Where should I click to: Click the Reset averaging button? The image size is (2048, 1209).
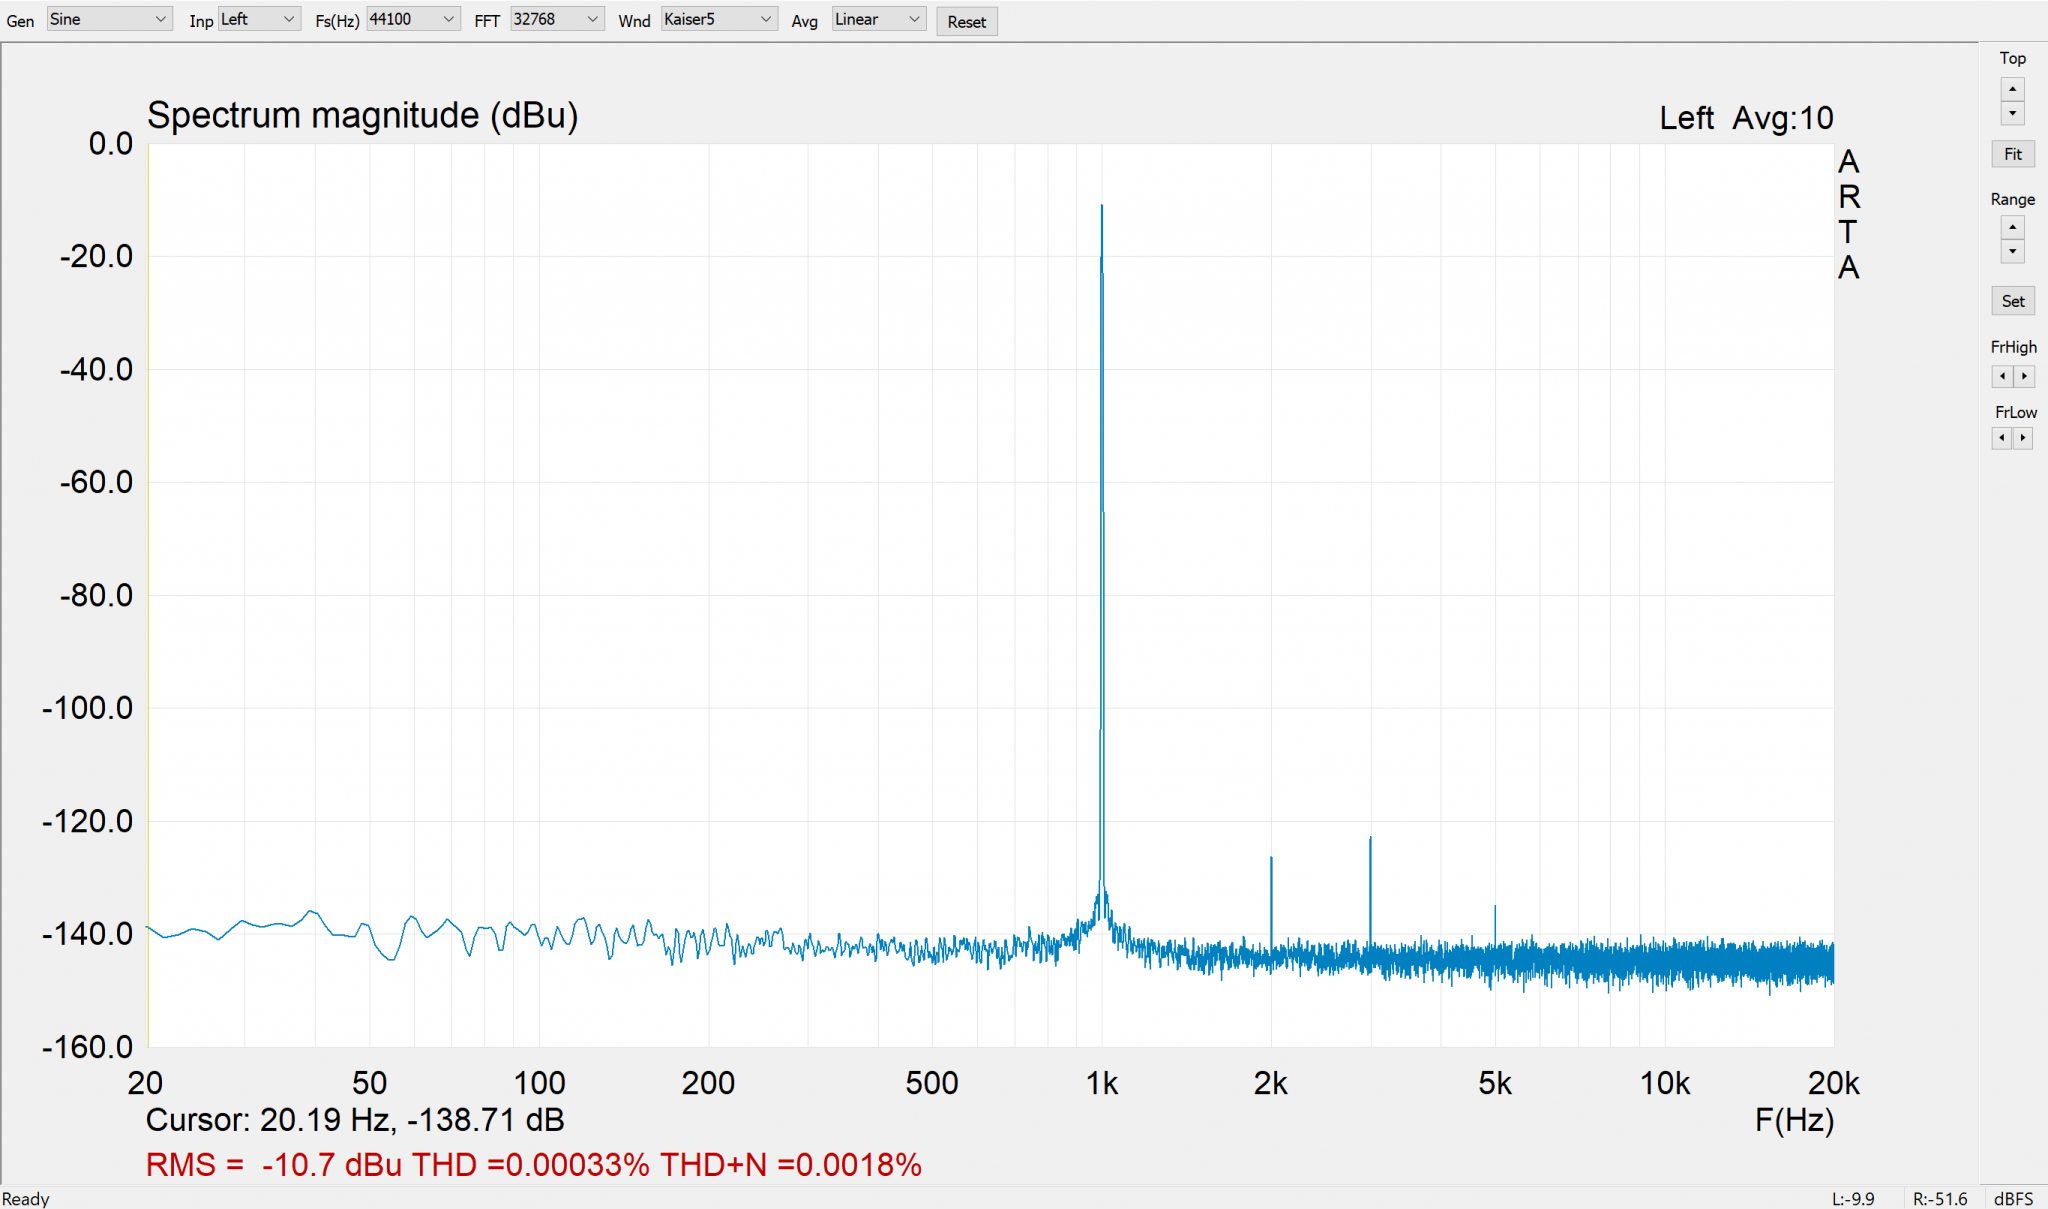click(x=966, y=22)
